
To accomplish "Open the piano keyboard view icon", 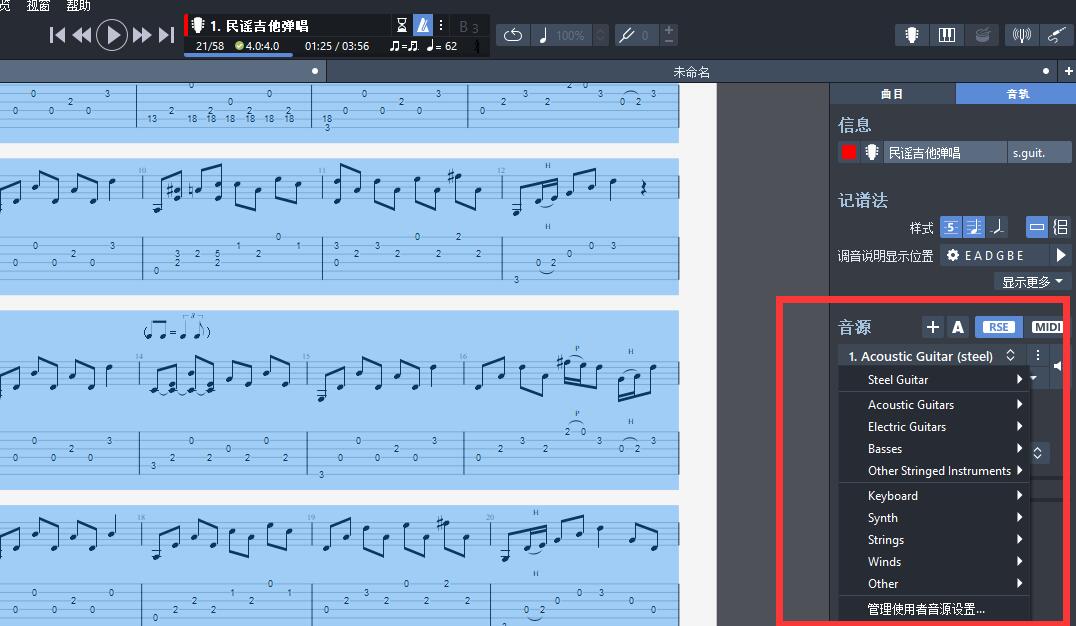I will 946,35.
